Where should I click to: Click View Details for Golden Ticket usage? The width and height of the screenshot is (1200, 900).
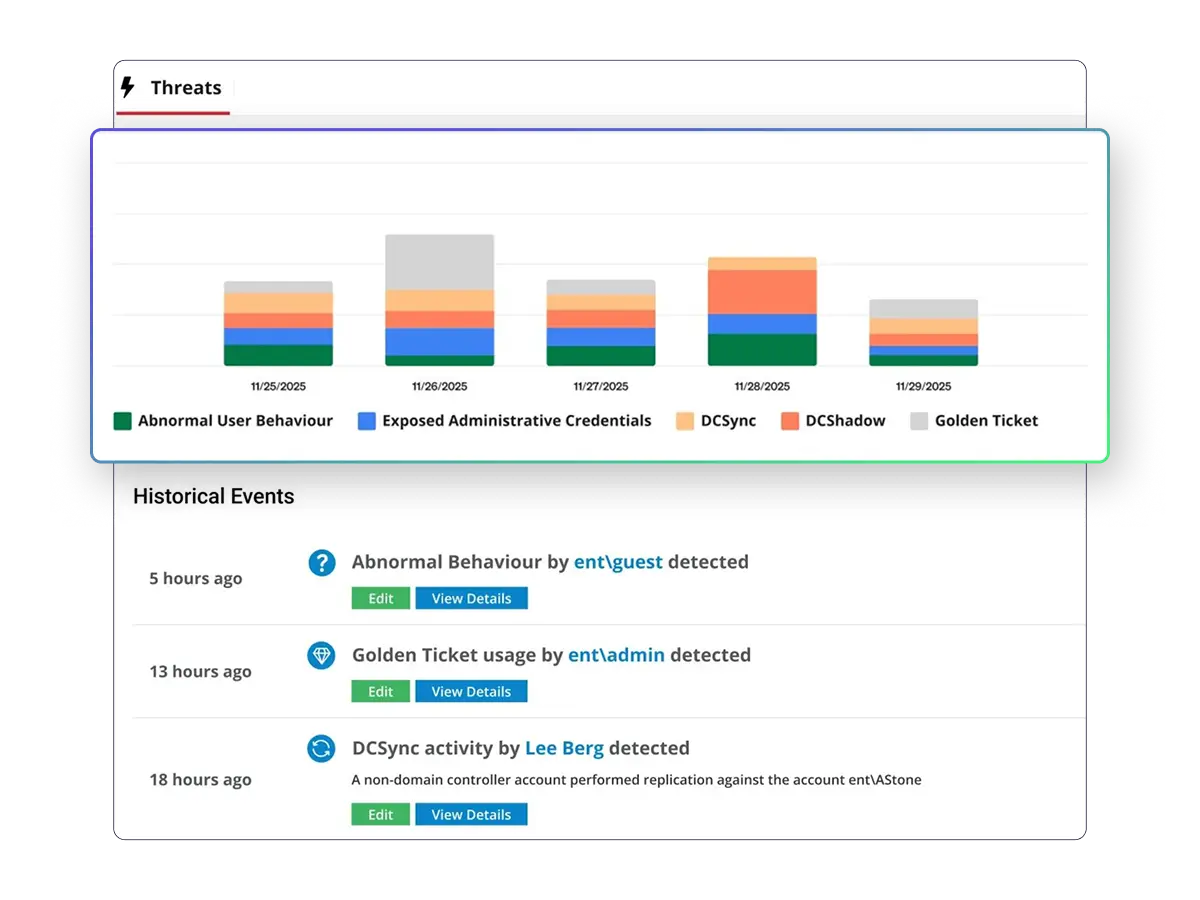click(x=471, y=690)
